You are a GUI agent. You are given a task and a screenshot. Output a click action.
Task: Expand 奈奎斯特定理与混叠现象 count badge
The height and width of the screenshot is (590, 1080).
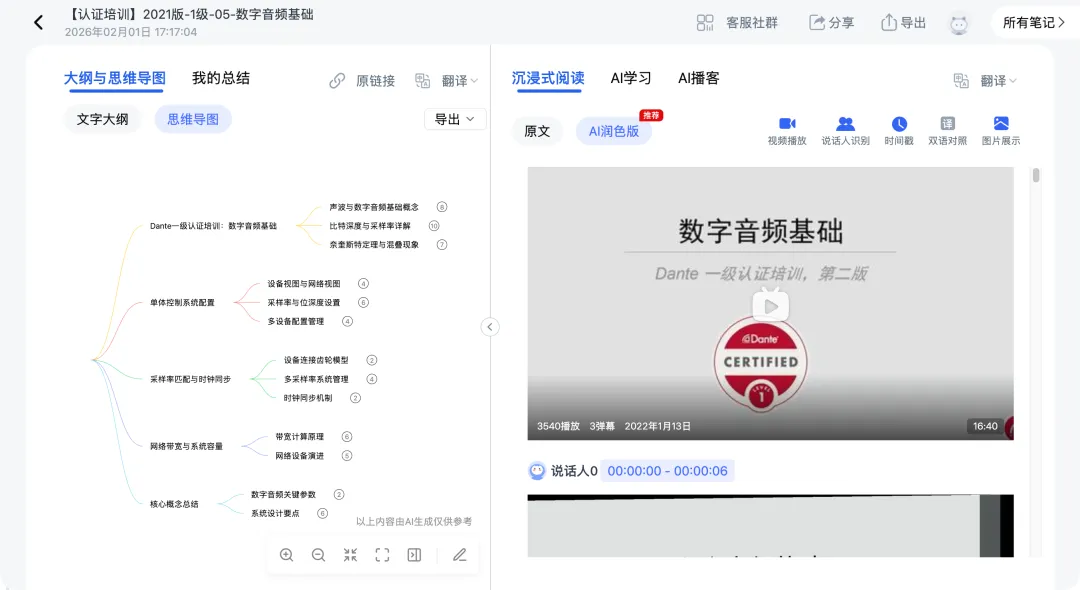tap(442, 244)
